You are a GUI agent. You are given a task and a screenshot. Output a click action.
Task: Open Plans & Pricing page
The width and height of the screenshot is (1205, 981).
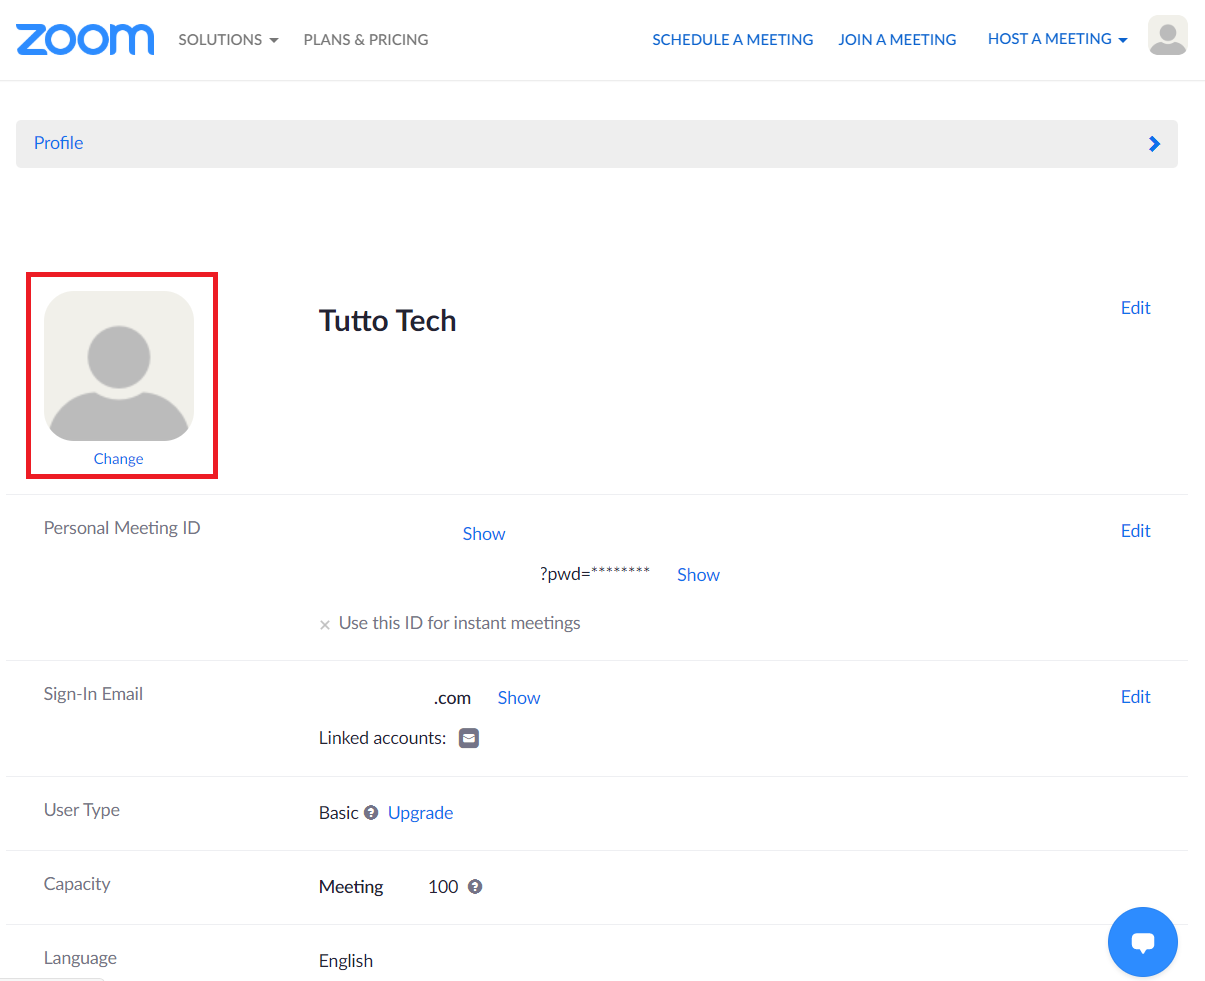[x=366, y=40]
